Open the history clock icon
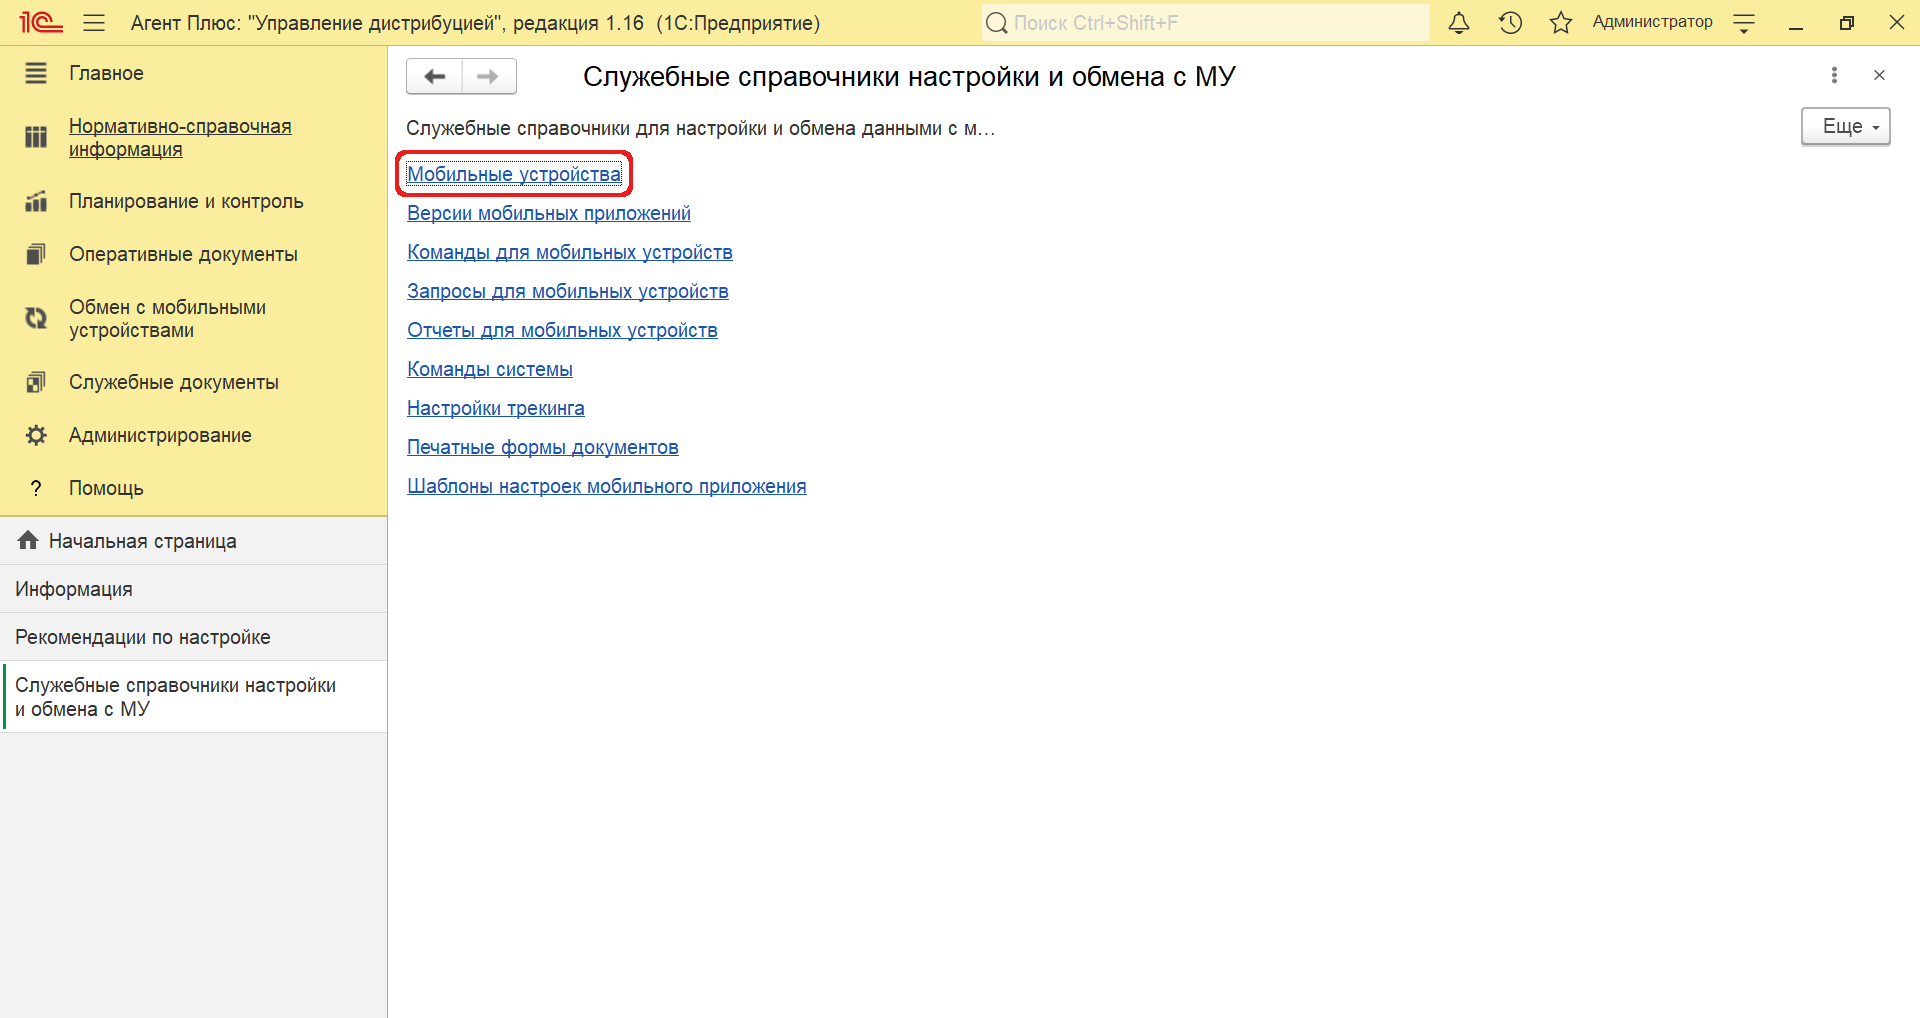1920x1018 pixels. [x=1510, y=22]
